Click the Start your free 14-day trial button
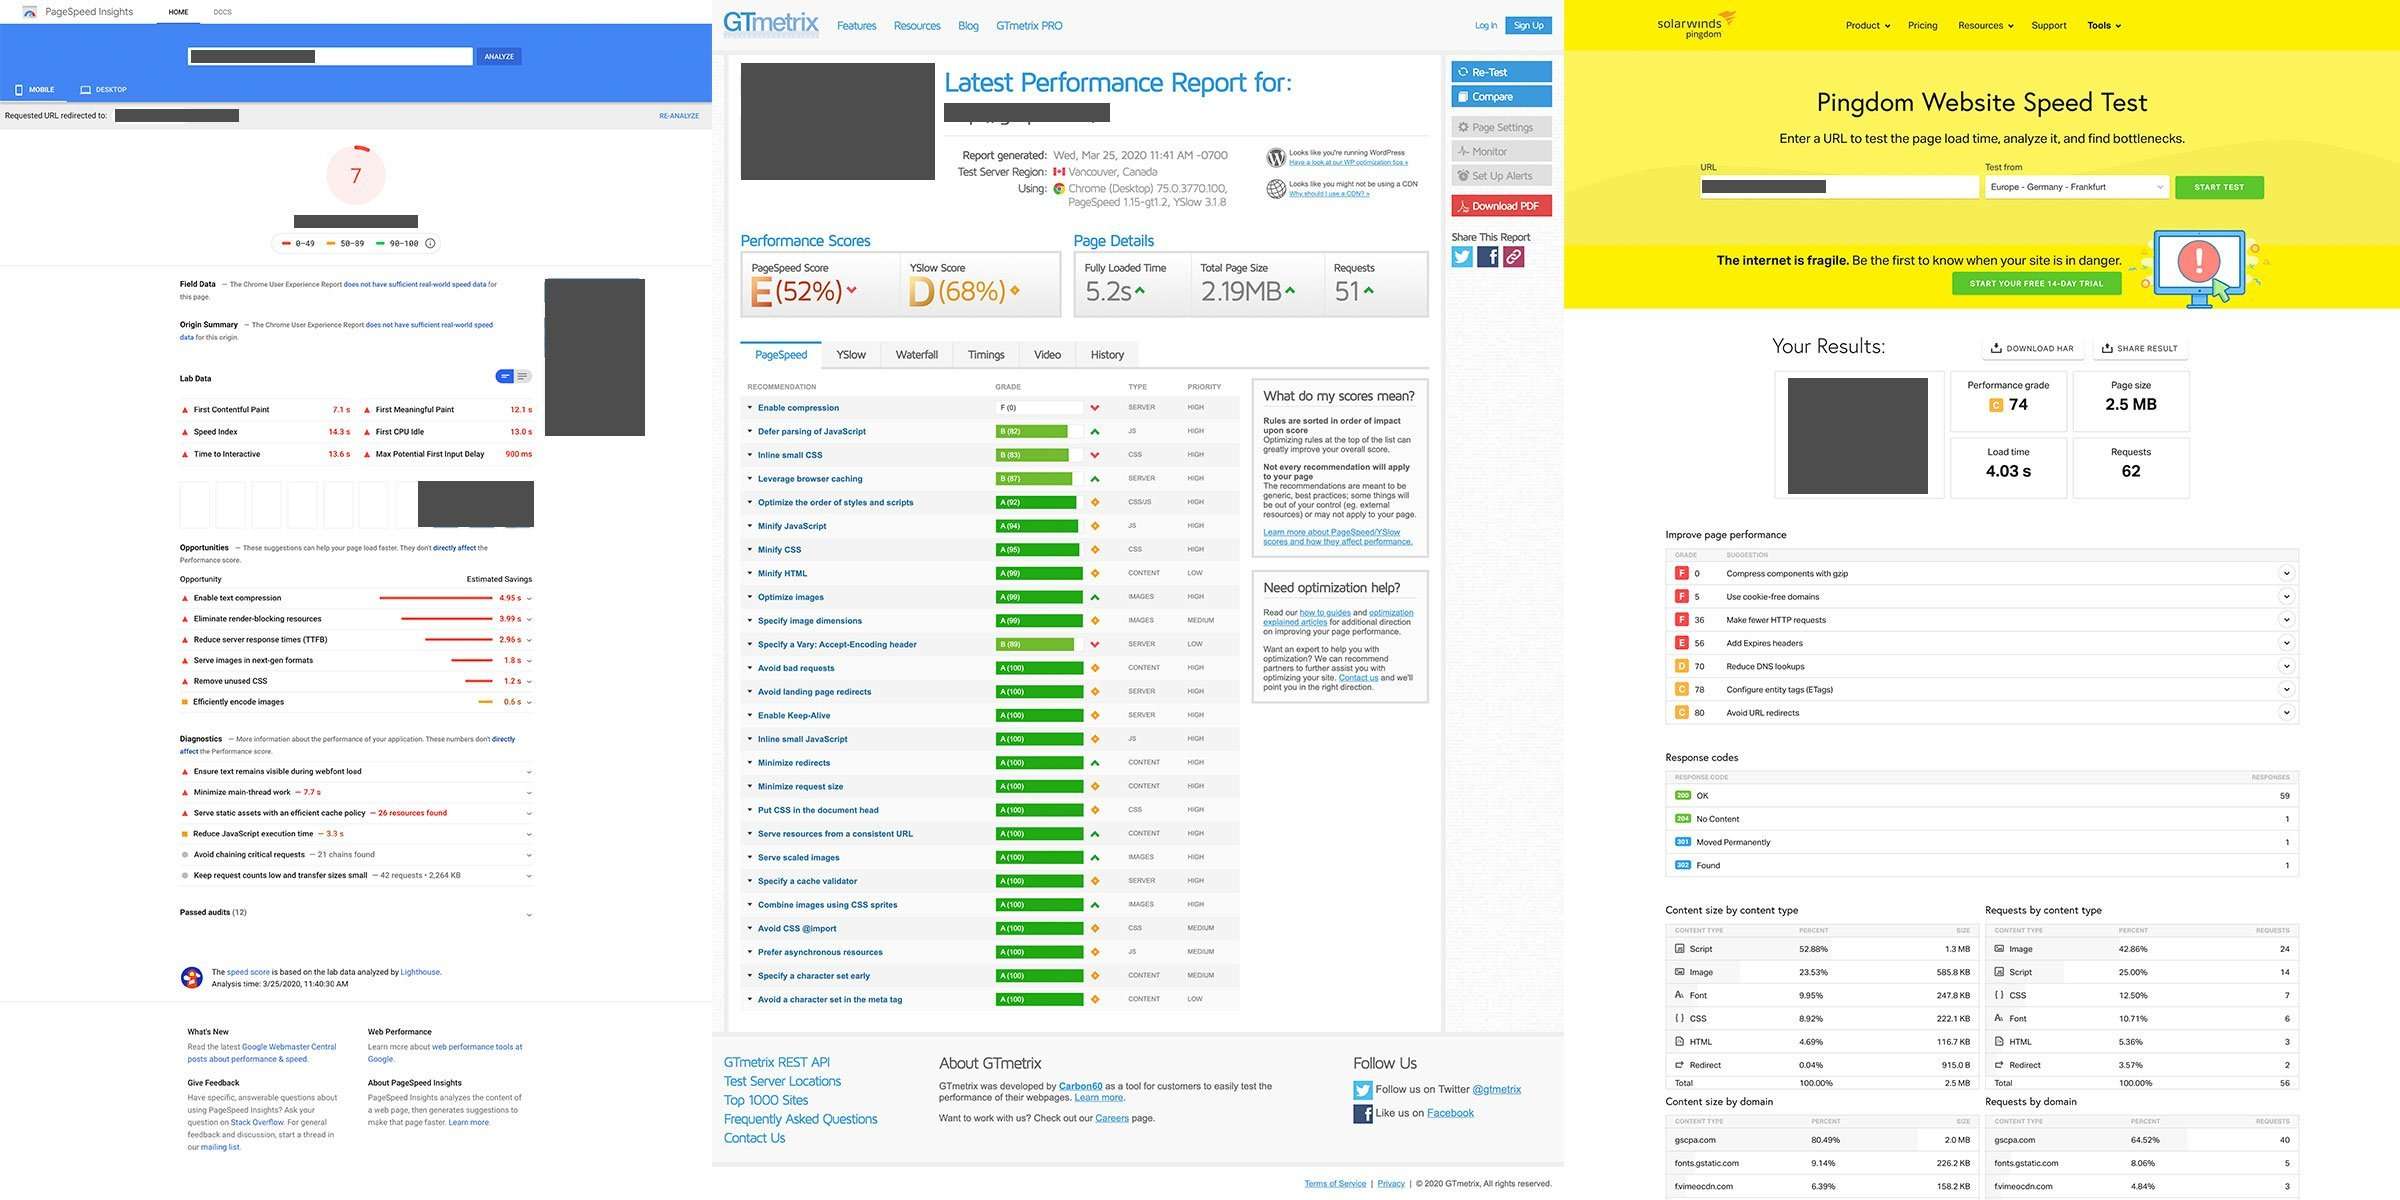 point(2036,284)
